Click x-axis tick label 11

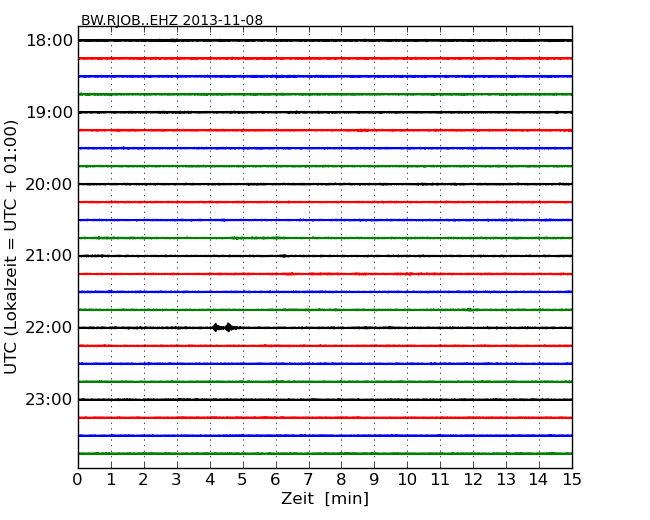440,479
